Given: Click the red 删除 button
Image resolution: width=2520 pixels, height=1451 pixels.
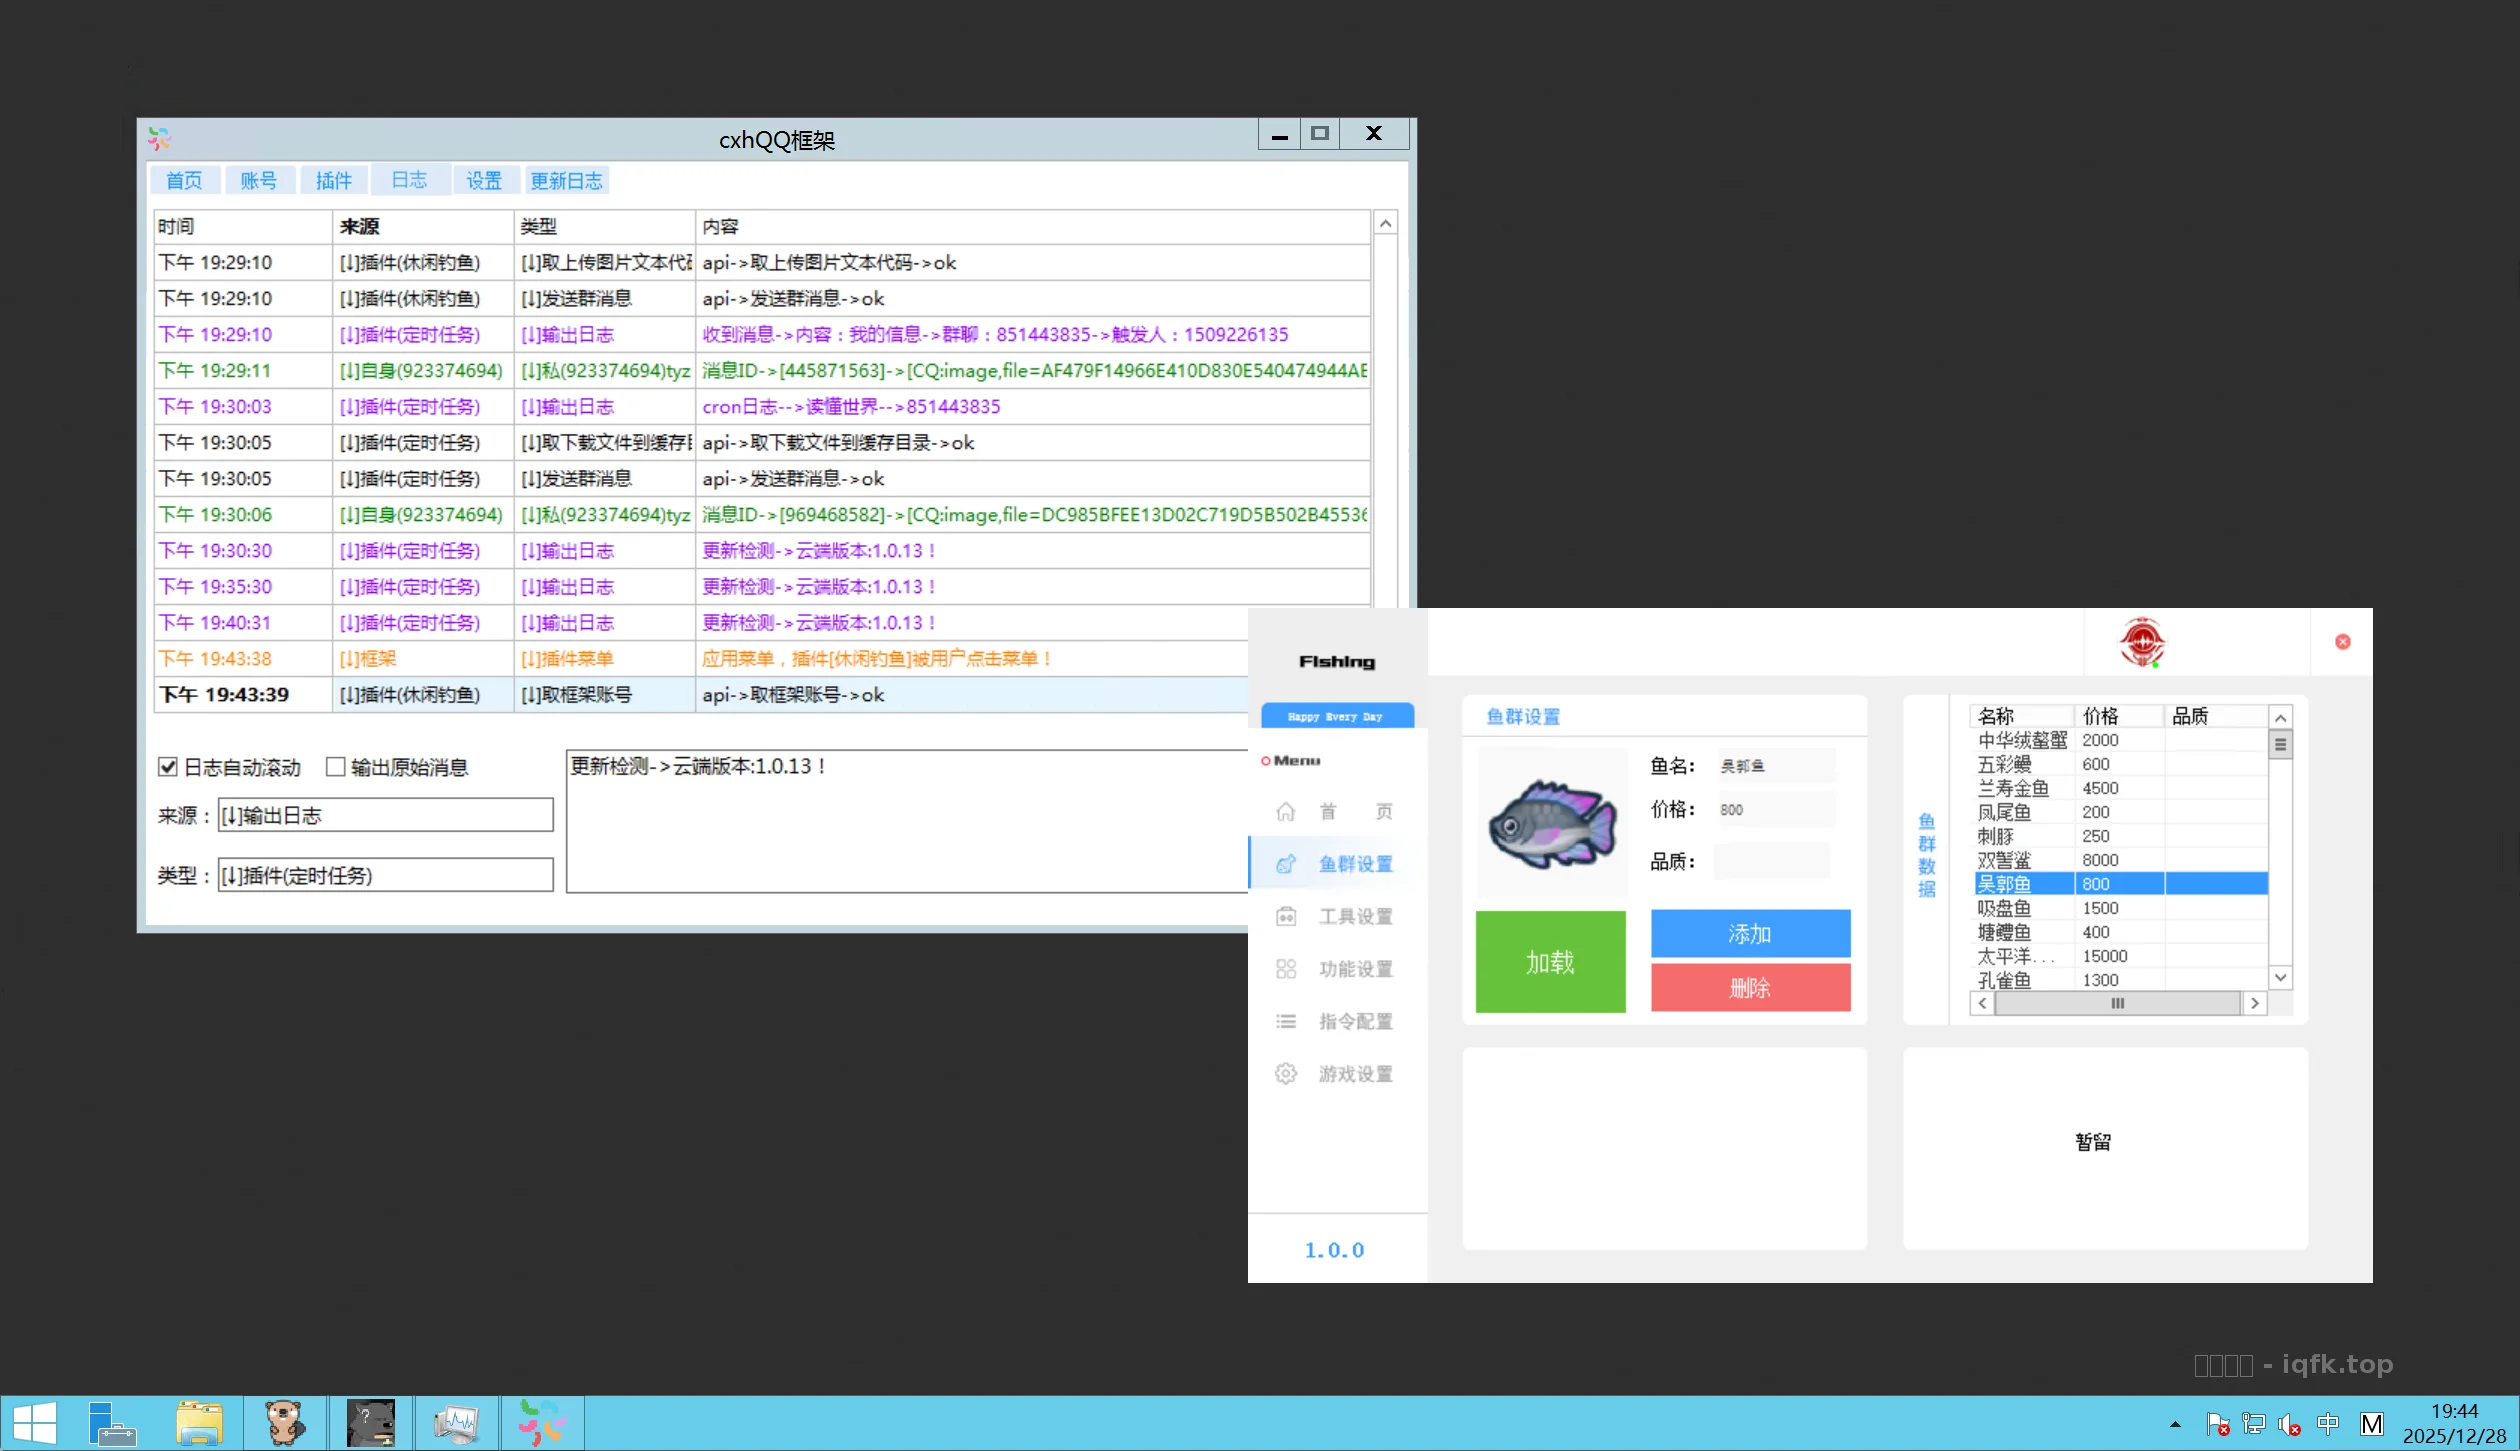Looking at the screenshot, I should click(x=1749, y=988).
